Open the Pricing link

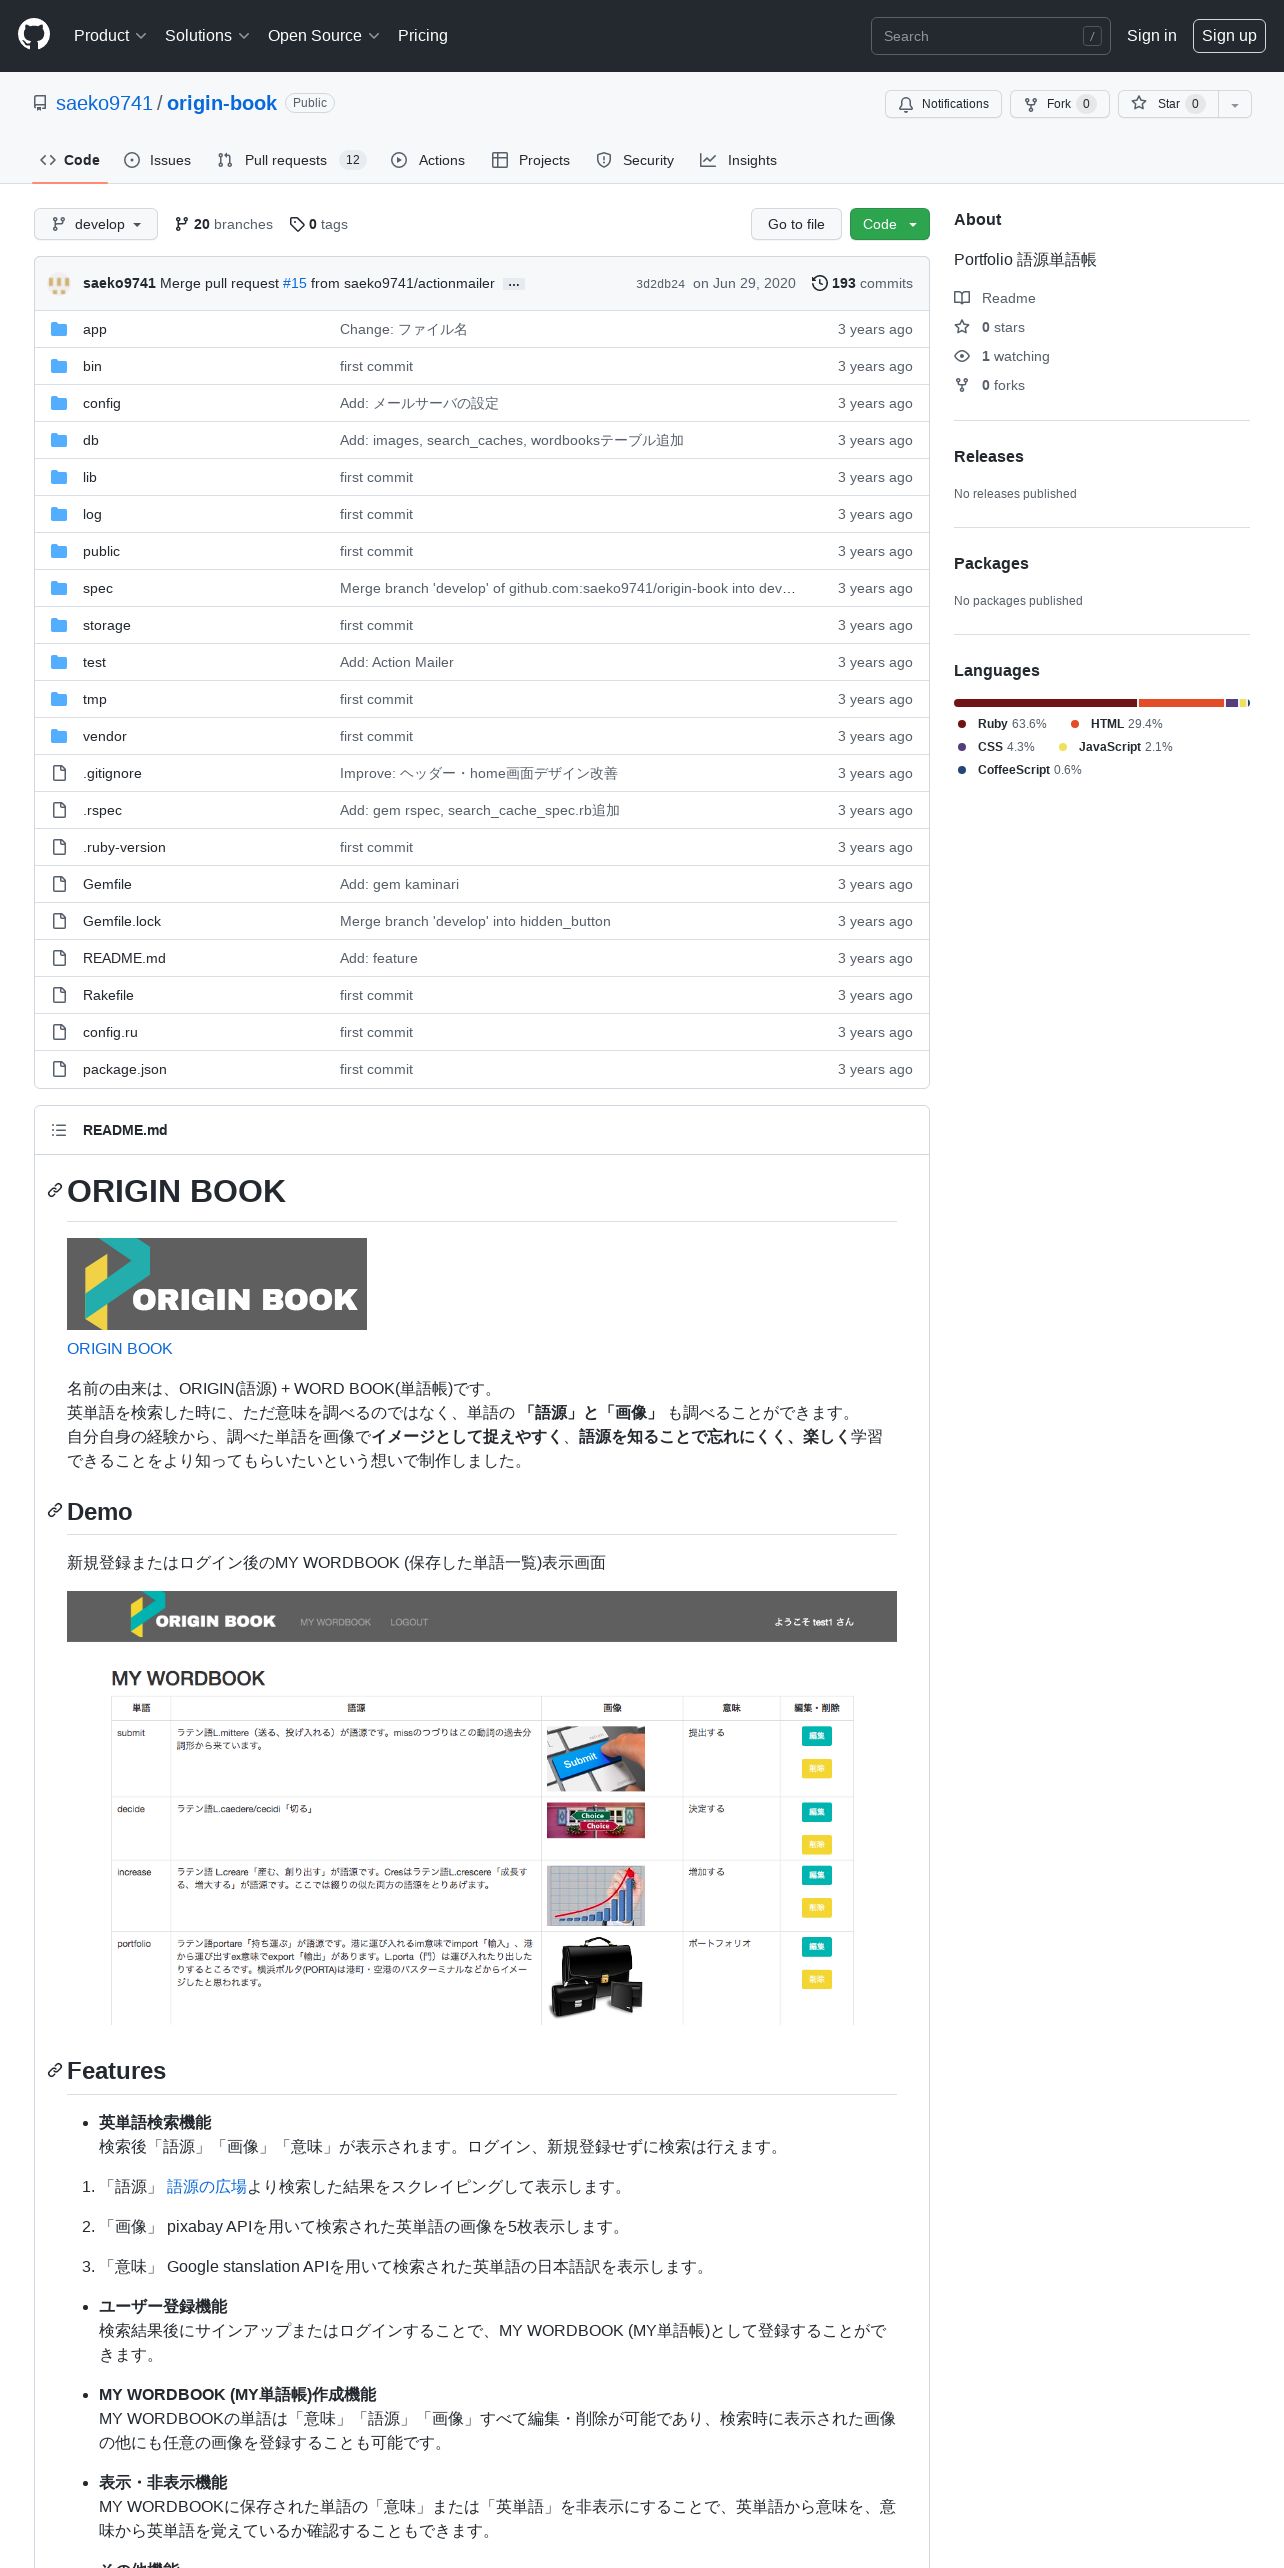coord(423,35)
